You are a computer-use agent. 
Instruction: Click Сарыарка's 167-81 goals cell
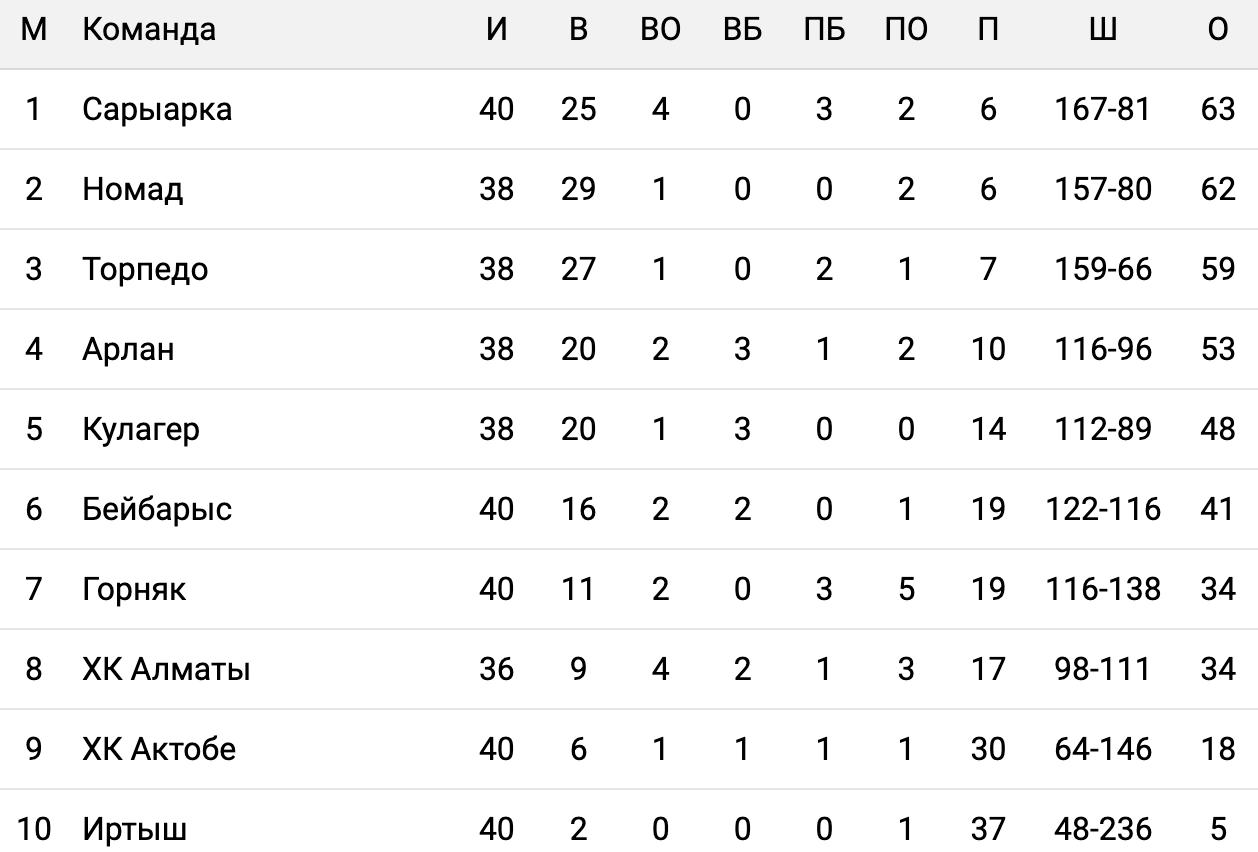[x=1103, y=109]
